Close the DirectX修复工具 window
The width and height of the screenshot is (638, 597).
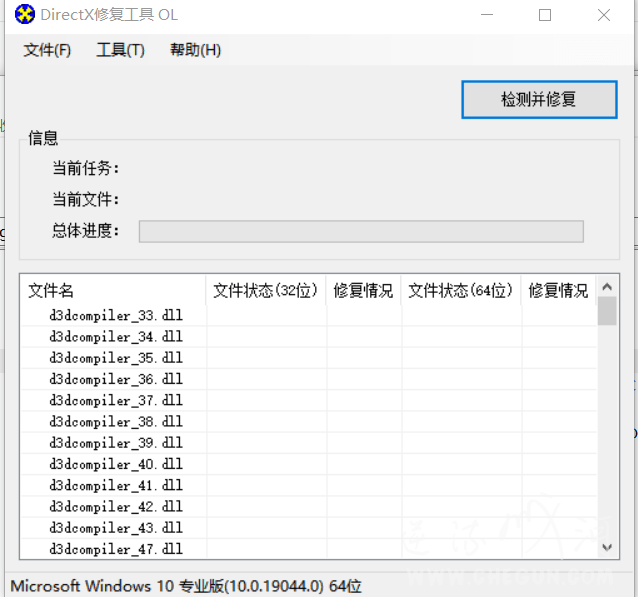(603, 15)
